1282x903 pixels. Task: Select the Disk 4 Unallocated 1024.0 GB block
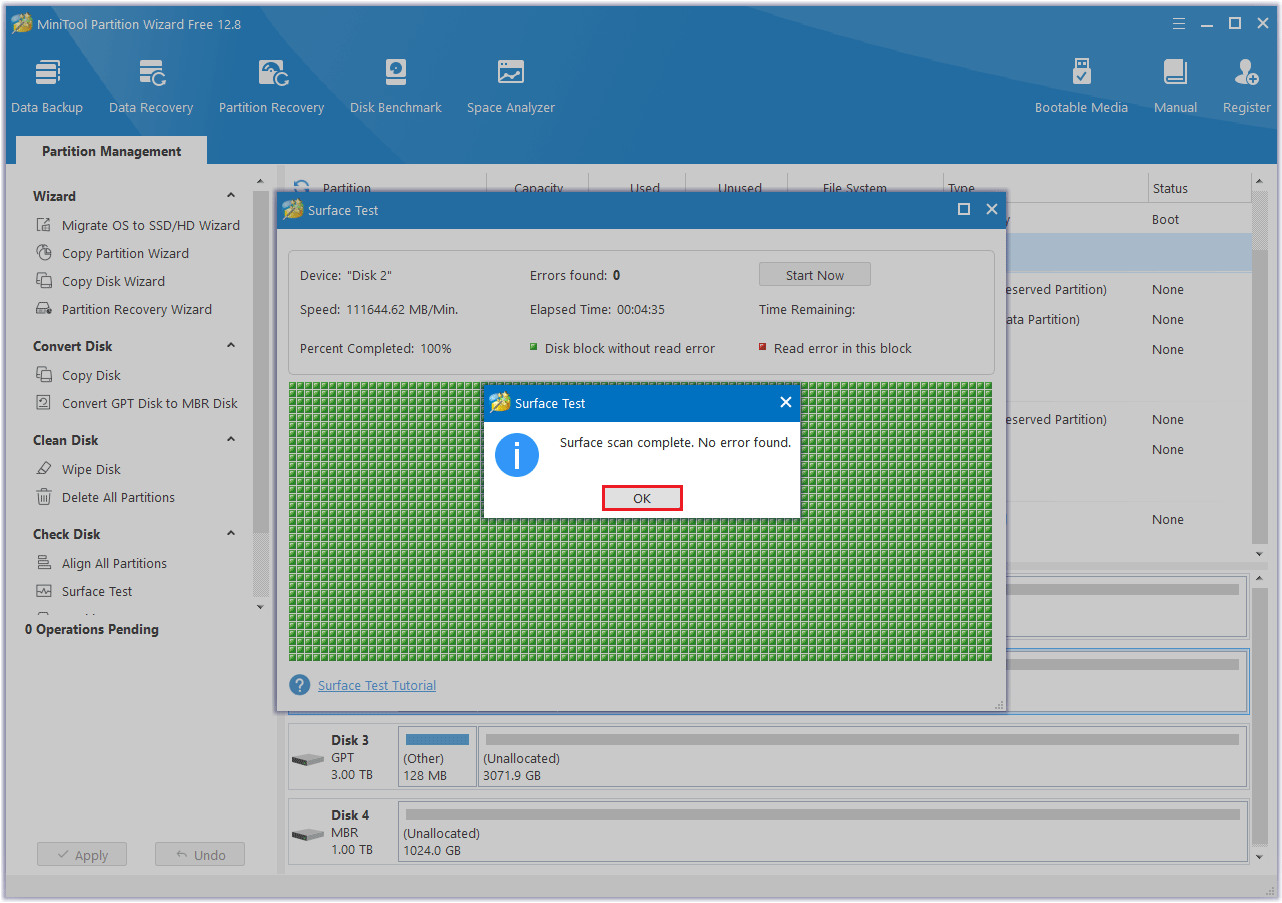click(823, 832)
